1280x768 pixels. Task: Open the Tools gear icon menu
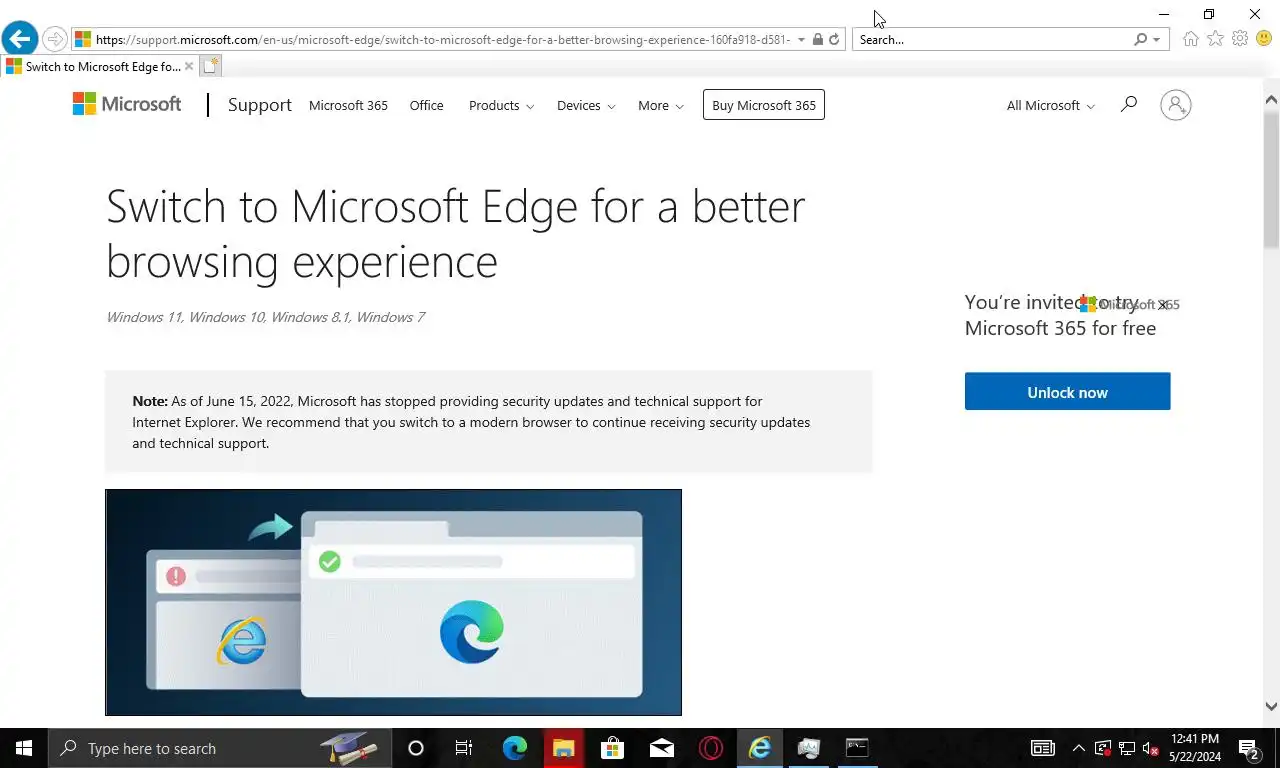tap(1240, 39)
